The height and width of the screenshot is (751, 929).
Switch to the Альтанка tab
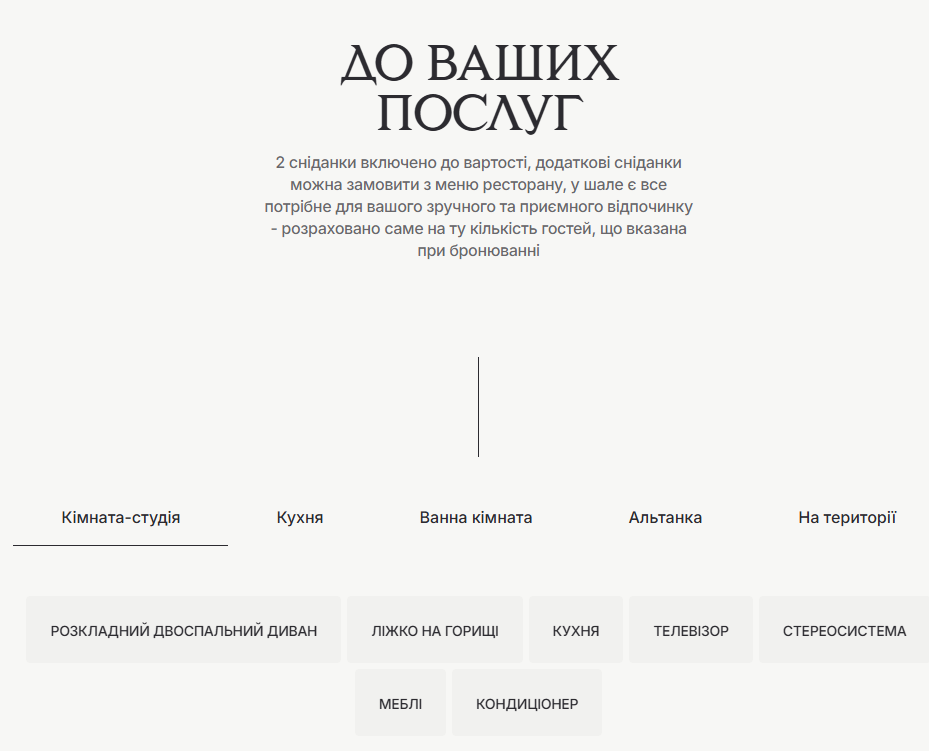click(x=665, y=518)
